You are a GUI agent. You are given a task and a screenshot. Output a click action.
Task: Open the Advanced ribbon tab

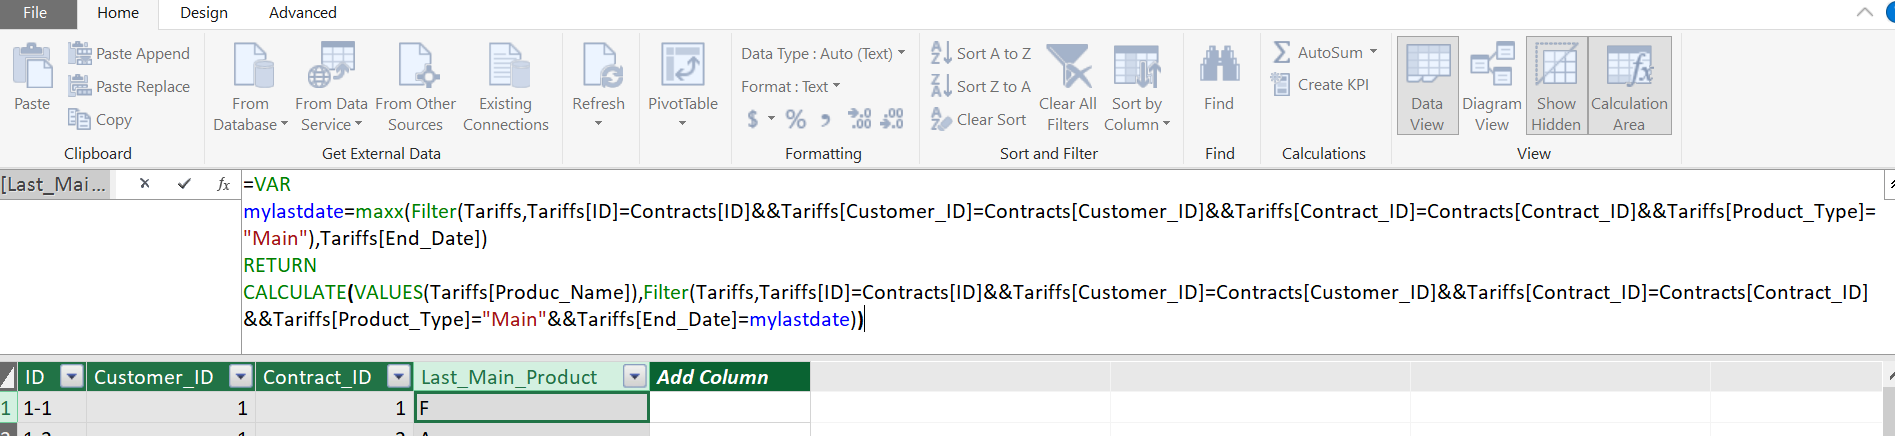[303, 13]
